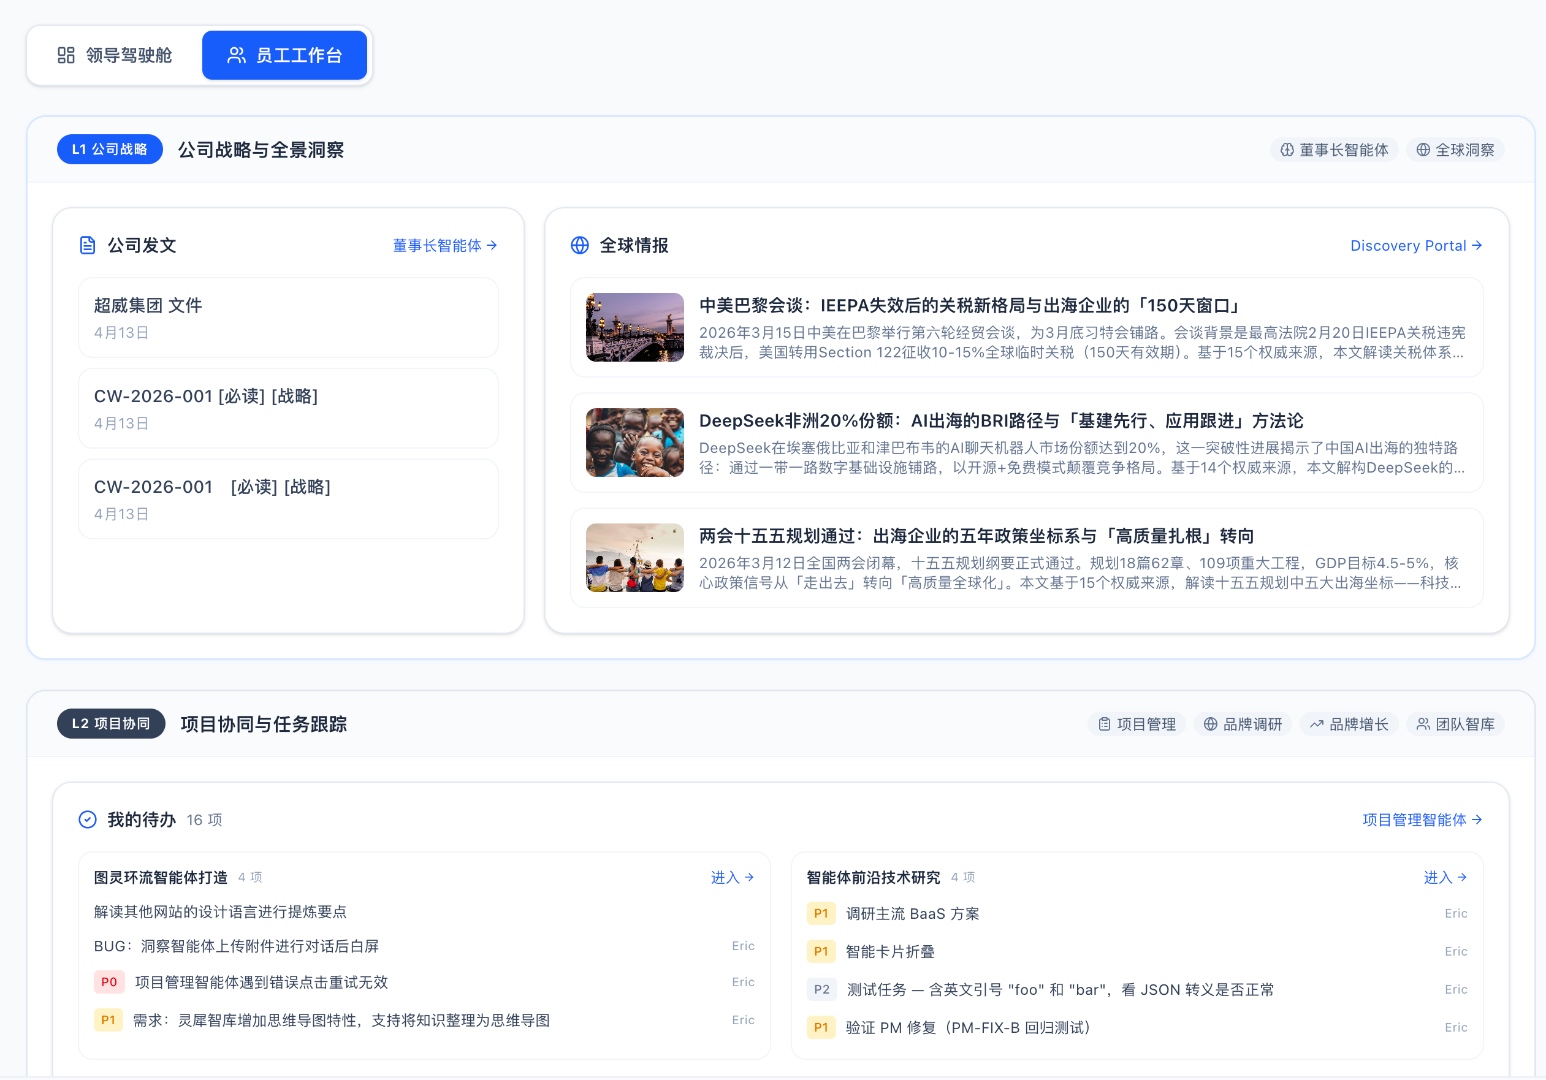Click arrow icon beside Discovery Portal
Image resolution: width=1546 pixels, height=1080 pixels.
(x=1477, y=245)
